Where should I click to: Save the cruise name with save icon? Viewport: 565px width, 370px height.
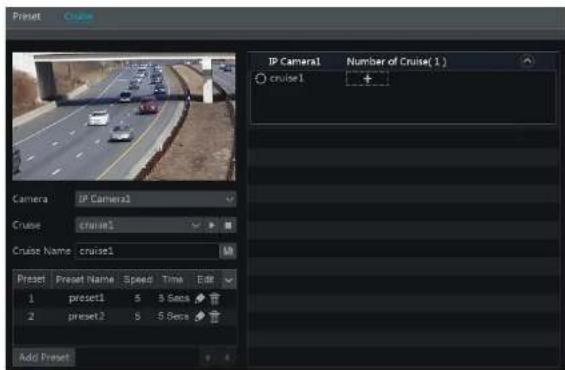228,251
